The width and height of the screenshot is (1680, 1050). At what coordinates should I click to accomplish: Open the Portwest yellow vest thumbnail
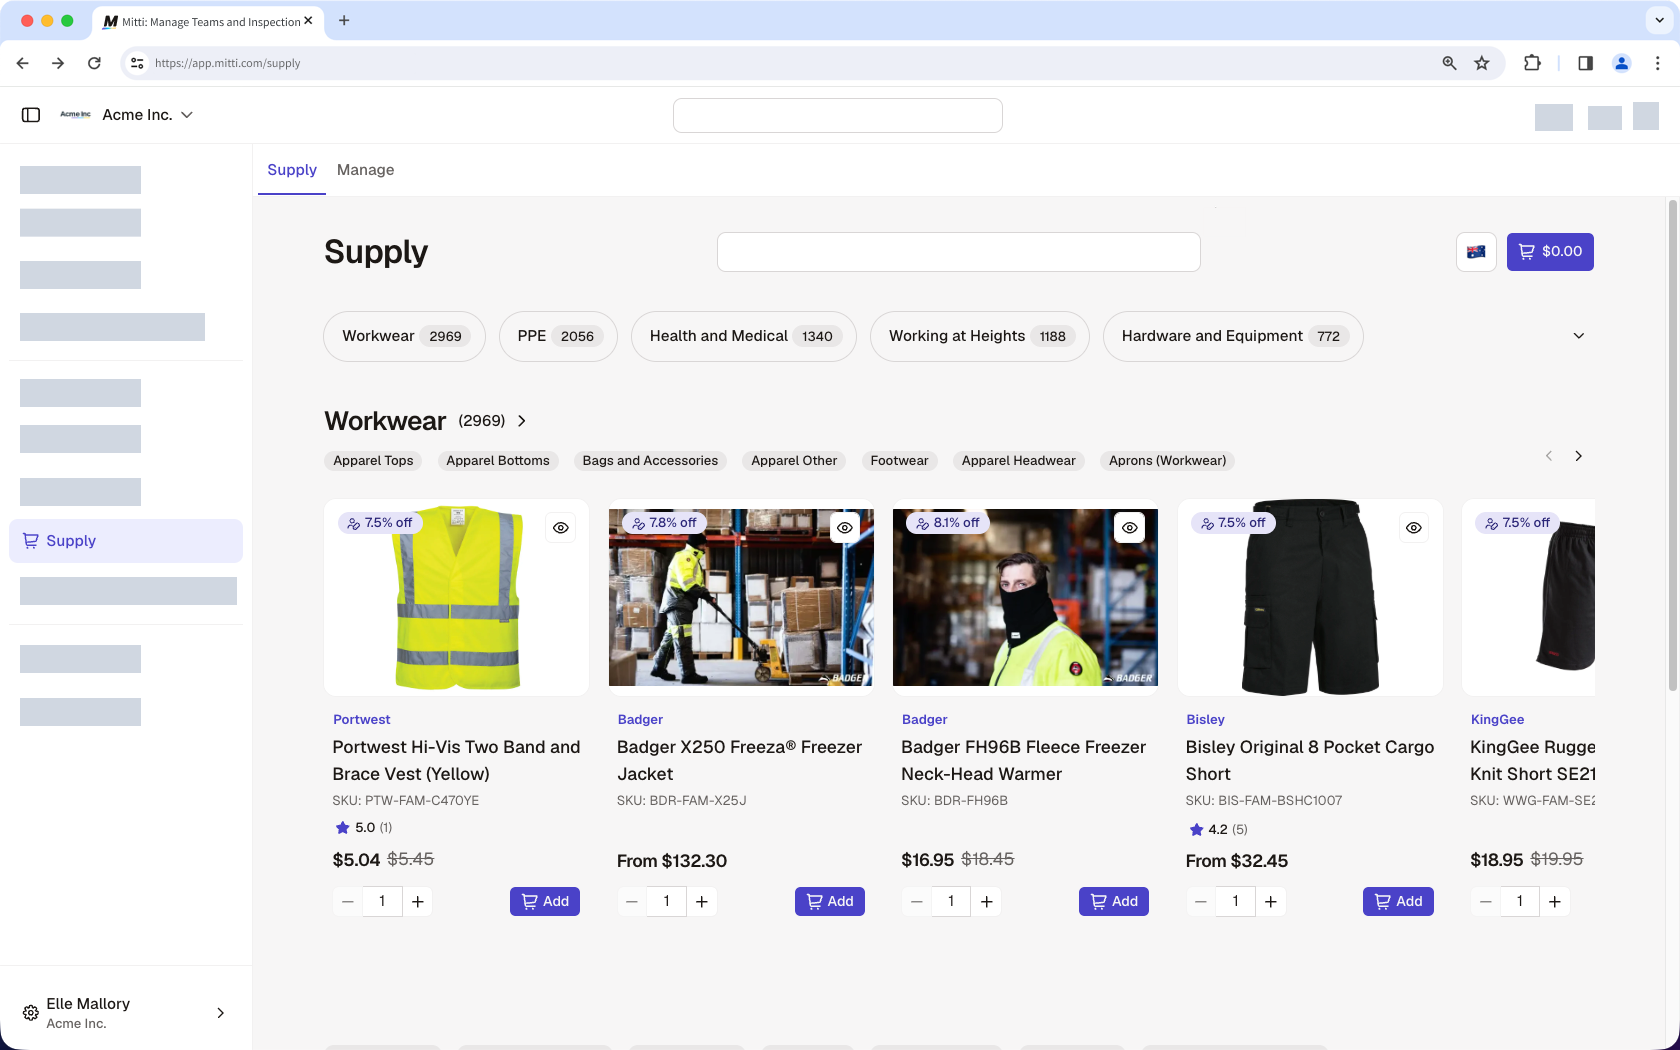click(x=457, y=598)
